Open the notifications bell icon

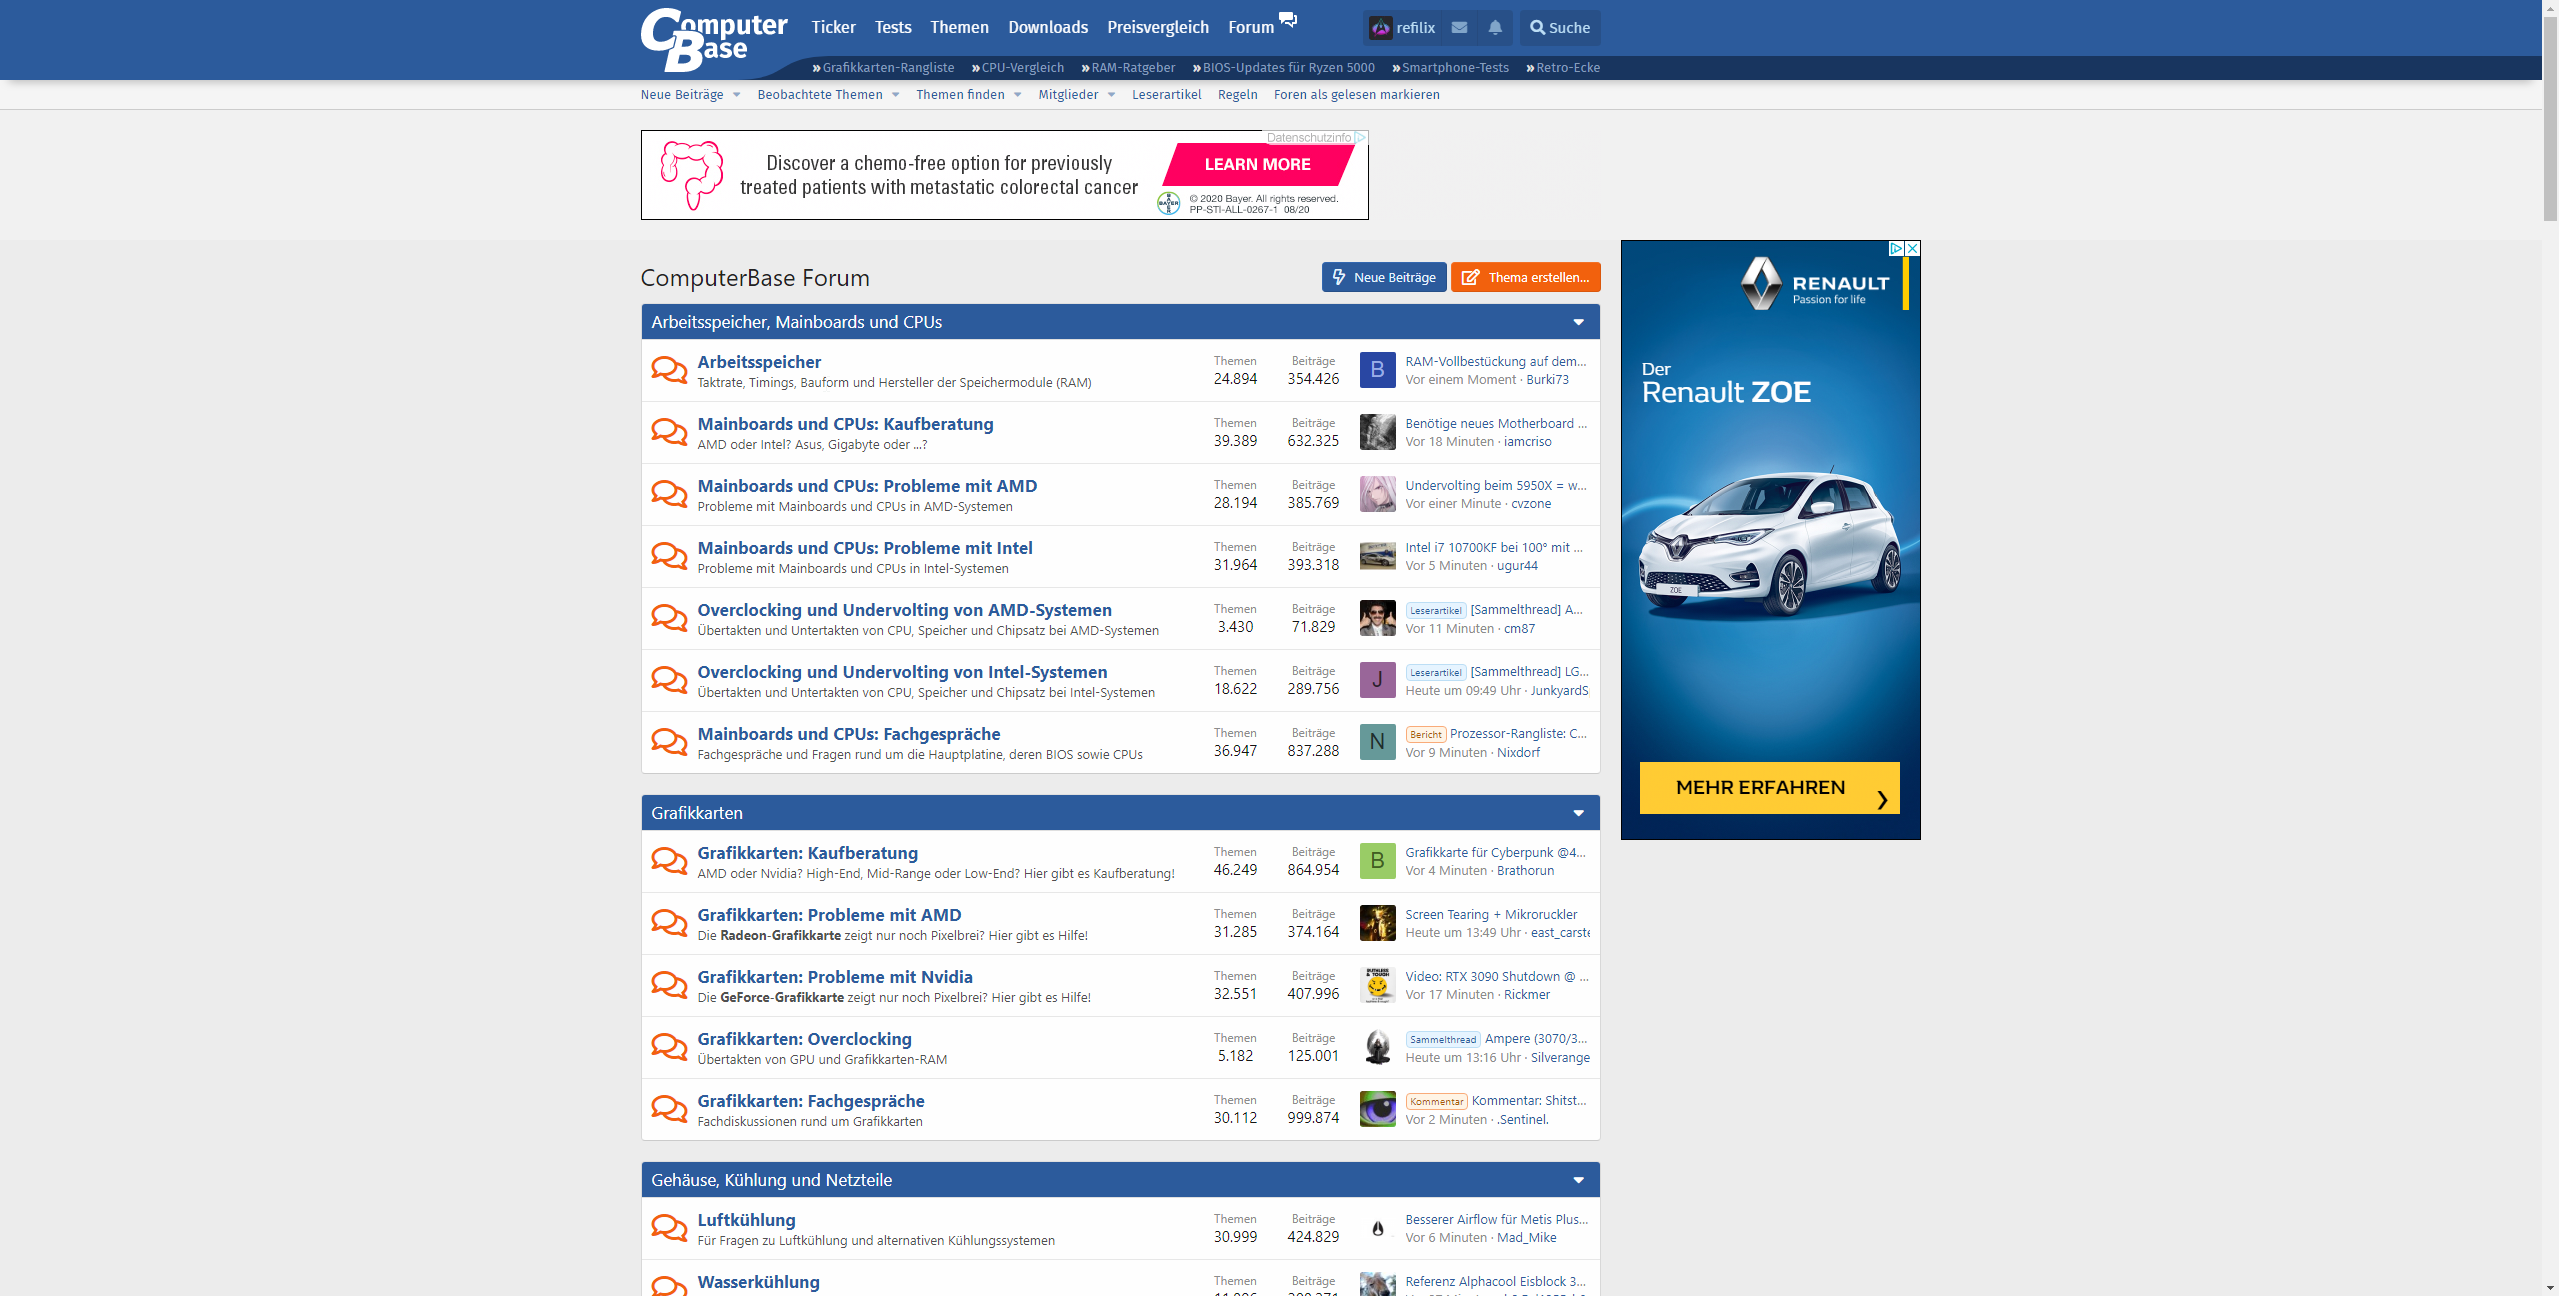1495,28
